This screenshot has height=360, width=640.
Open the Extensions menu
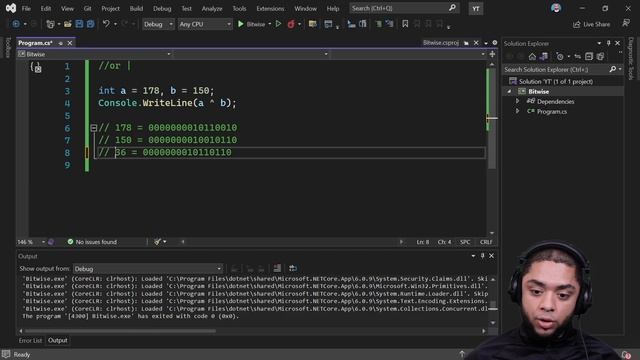[270, 8]
